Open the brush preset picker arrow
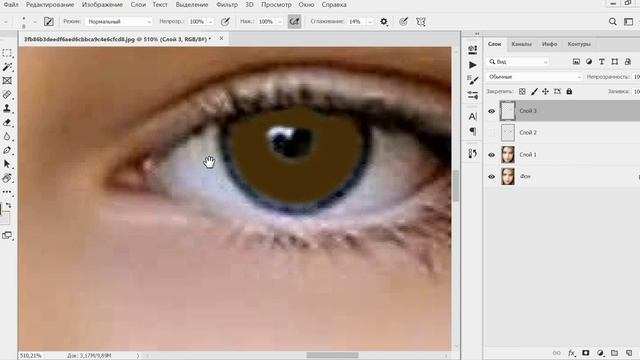 (x=35, y=22)
